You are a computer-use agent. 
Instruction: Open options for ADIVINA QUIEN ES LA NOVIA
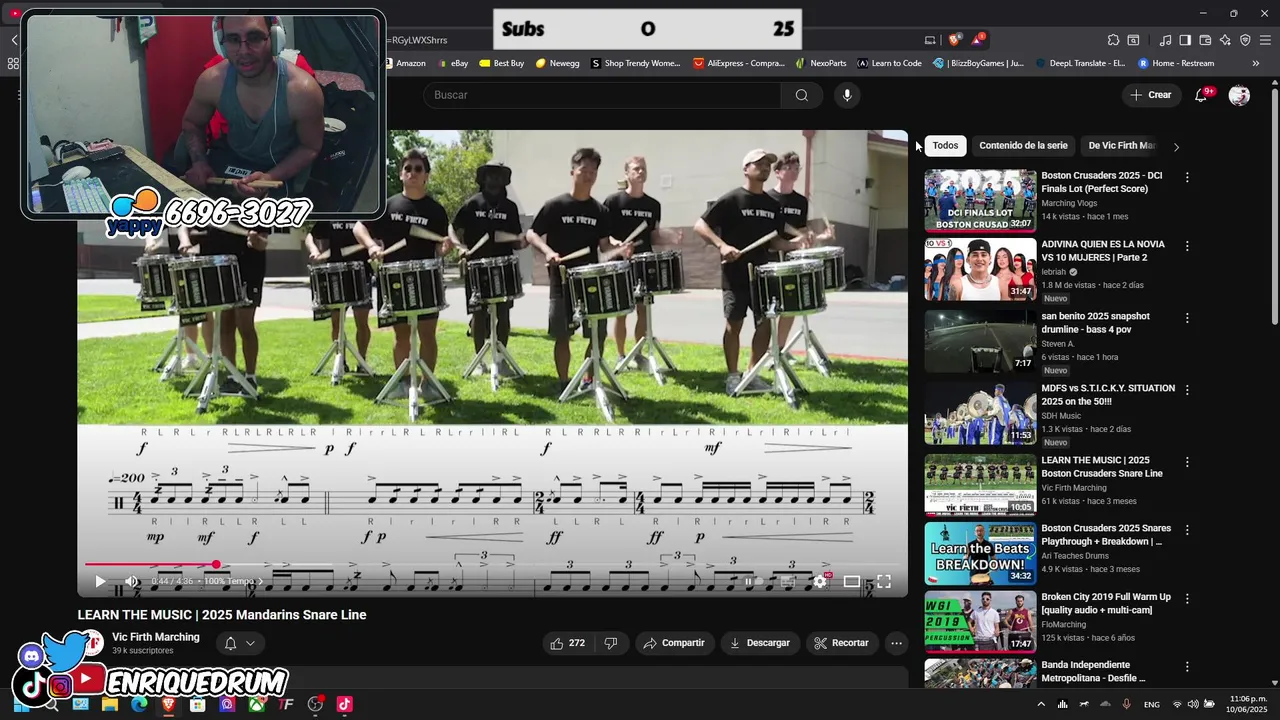click(x=1187, y=246)
